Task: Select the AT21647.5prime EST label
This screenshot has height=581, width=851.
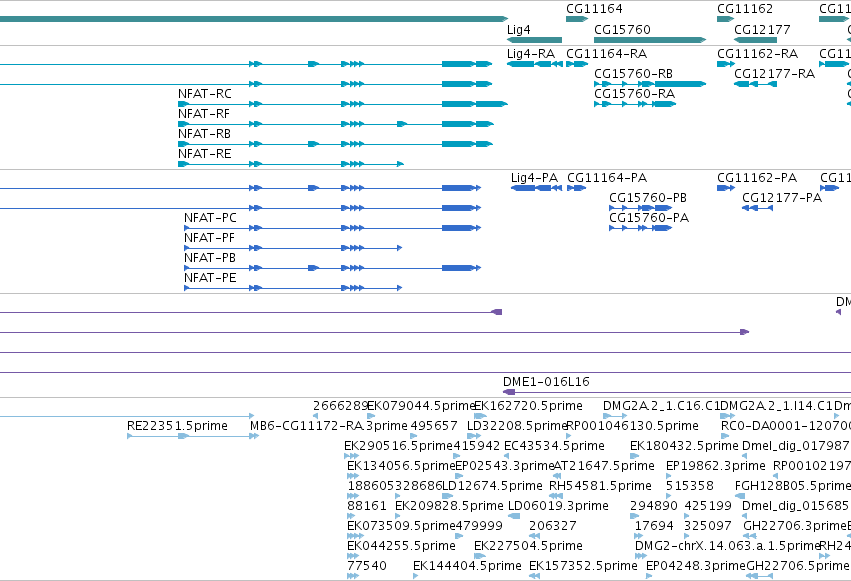Action: (604, 466)
